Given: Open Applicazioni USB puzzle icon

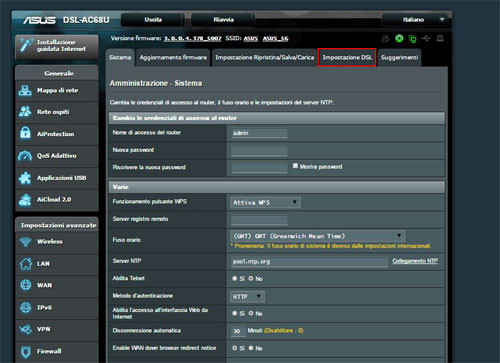Looking at the screenshot, I should (25, 178).
